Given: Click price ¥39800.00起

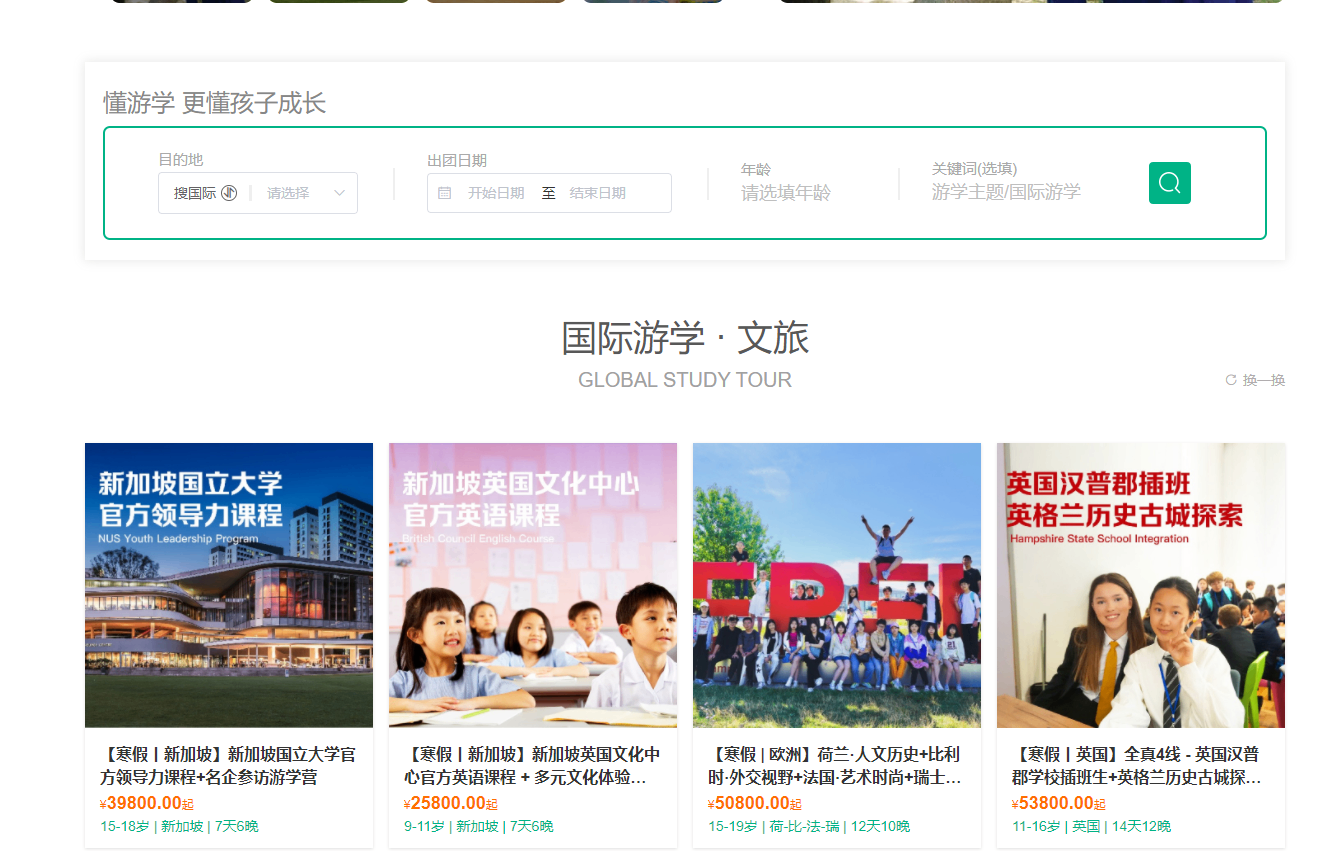Looking at the screenshot, I should click(x=147, y=803).
